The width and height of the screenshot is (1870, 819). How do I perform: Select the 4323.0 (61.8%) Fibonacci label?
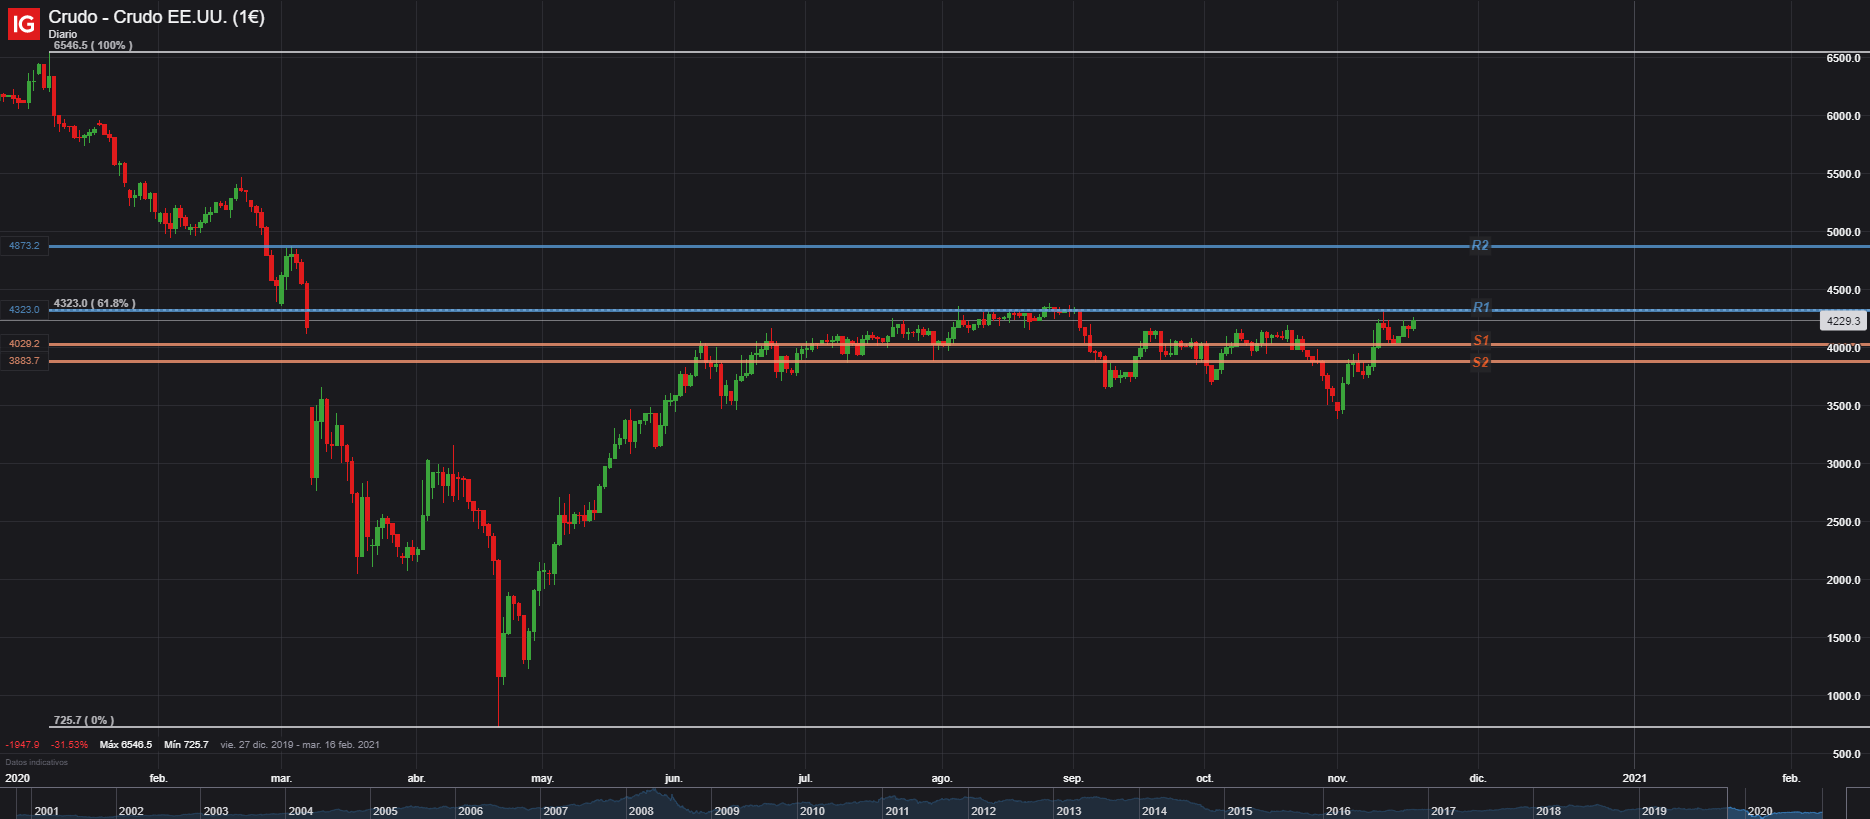95,303
